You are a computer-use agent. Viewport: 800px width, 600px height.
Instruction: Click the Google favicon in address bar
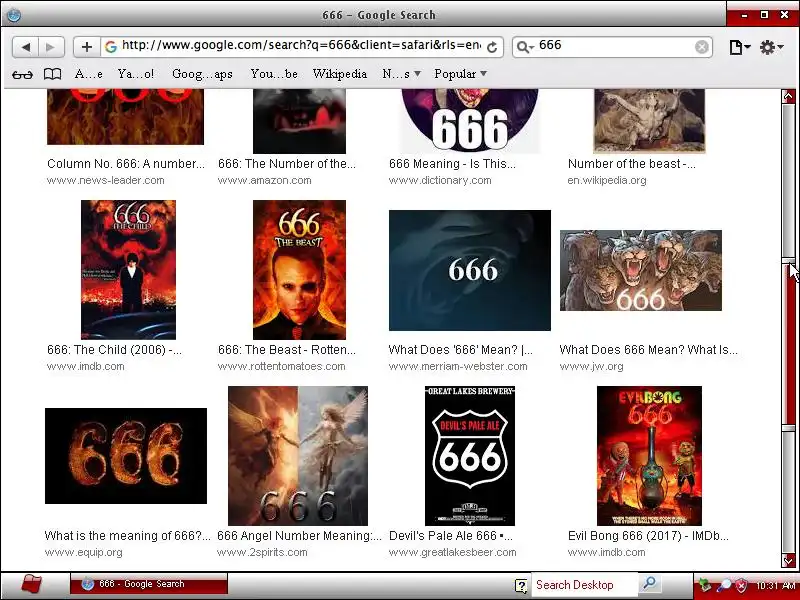click(x=111, y=47)
